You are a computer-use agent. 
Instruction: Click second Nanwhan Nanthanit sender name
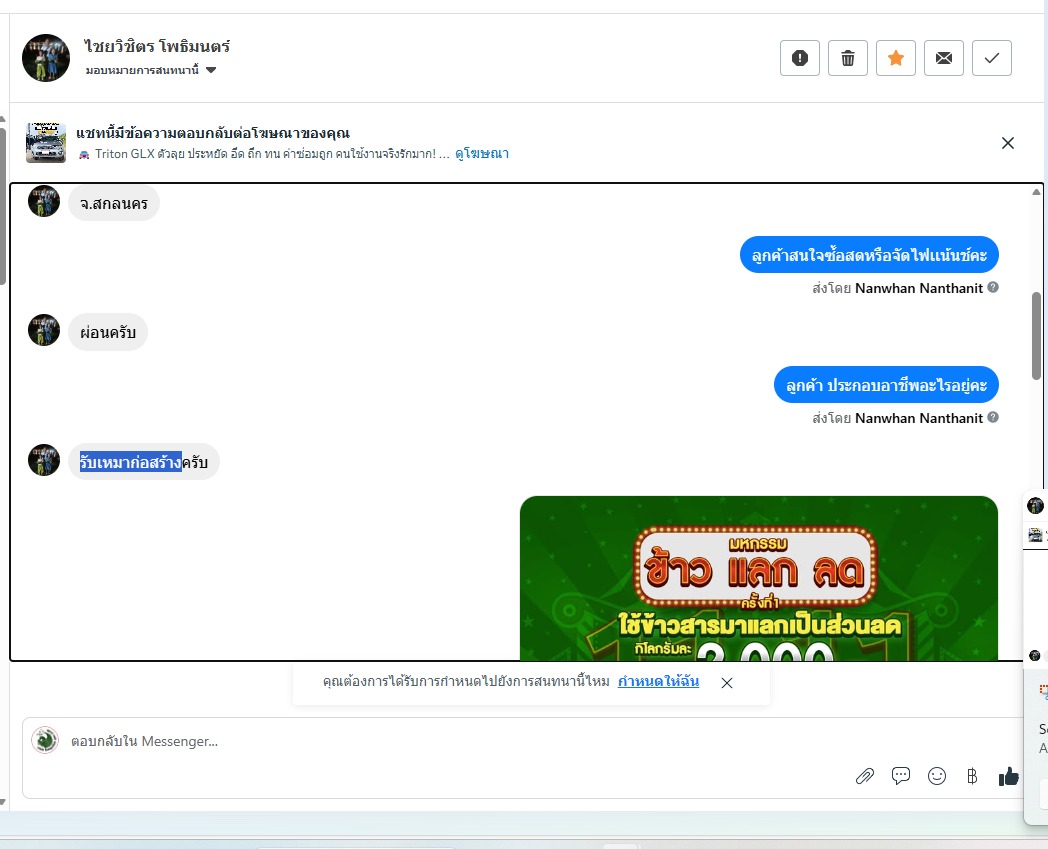(919, 418)
